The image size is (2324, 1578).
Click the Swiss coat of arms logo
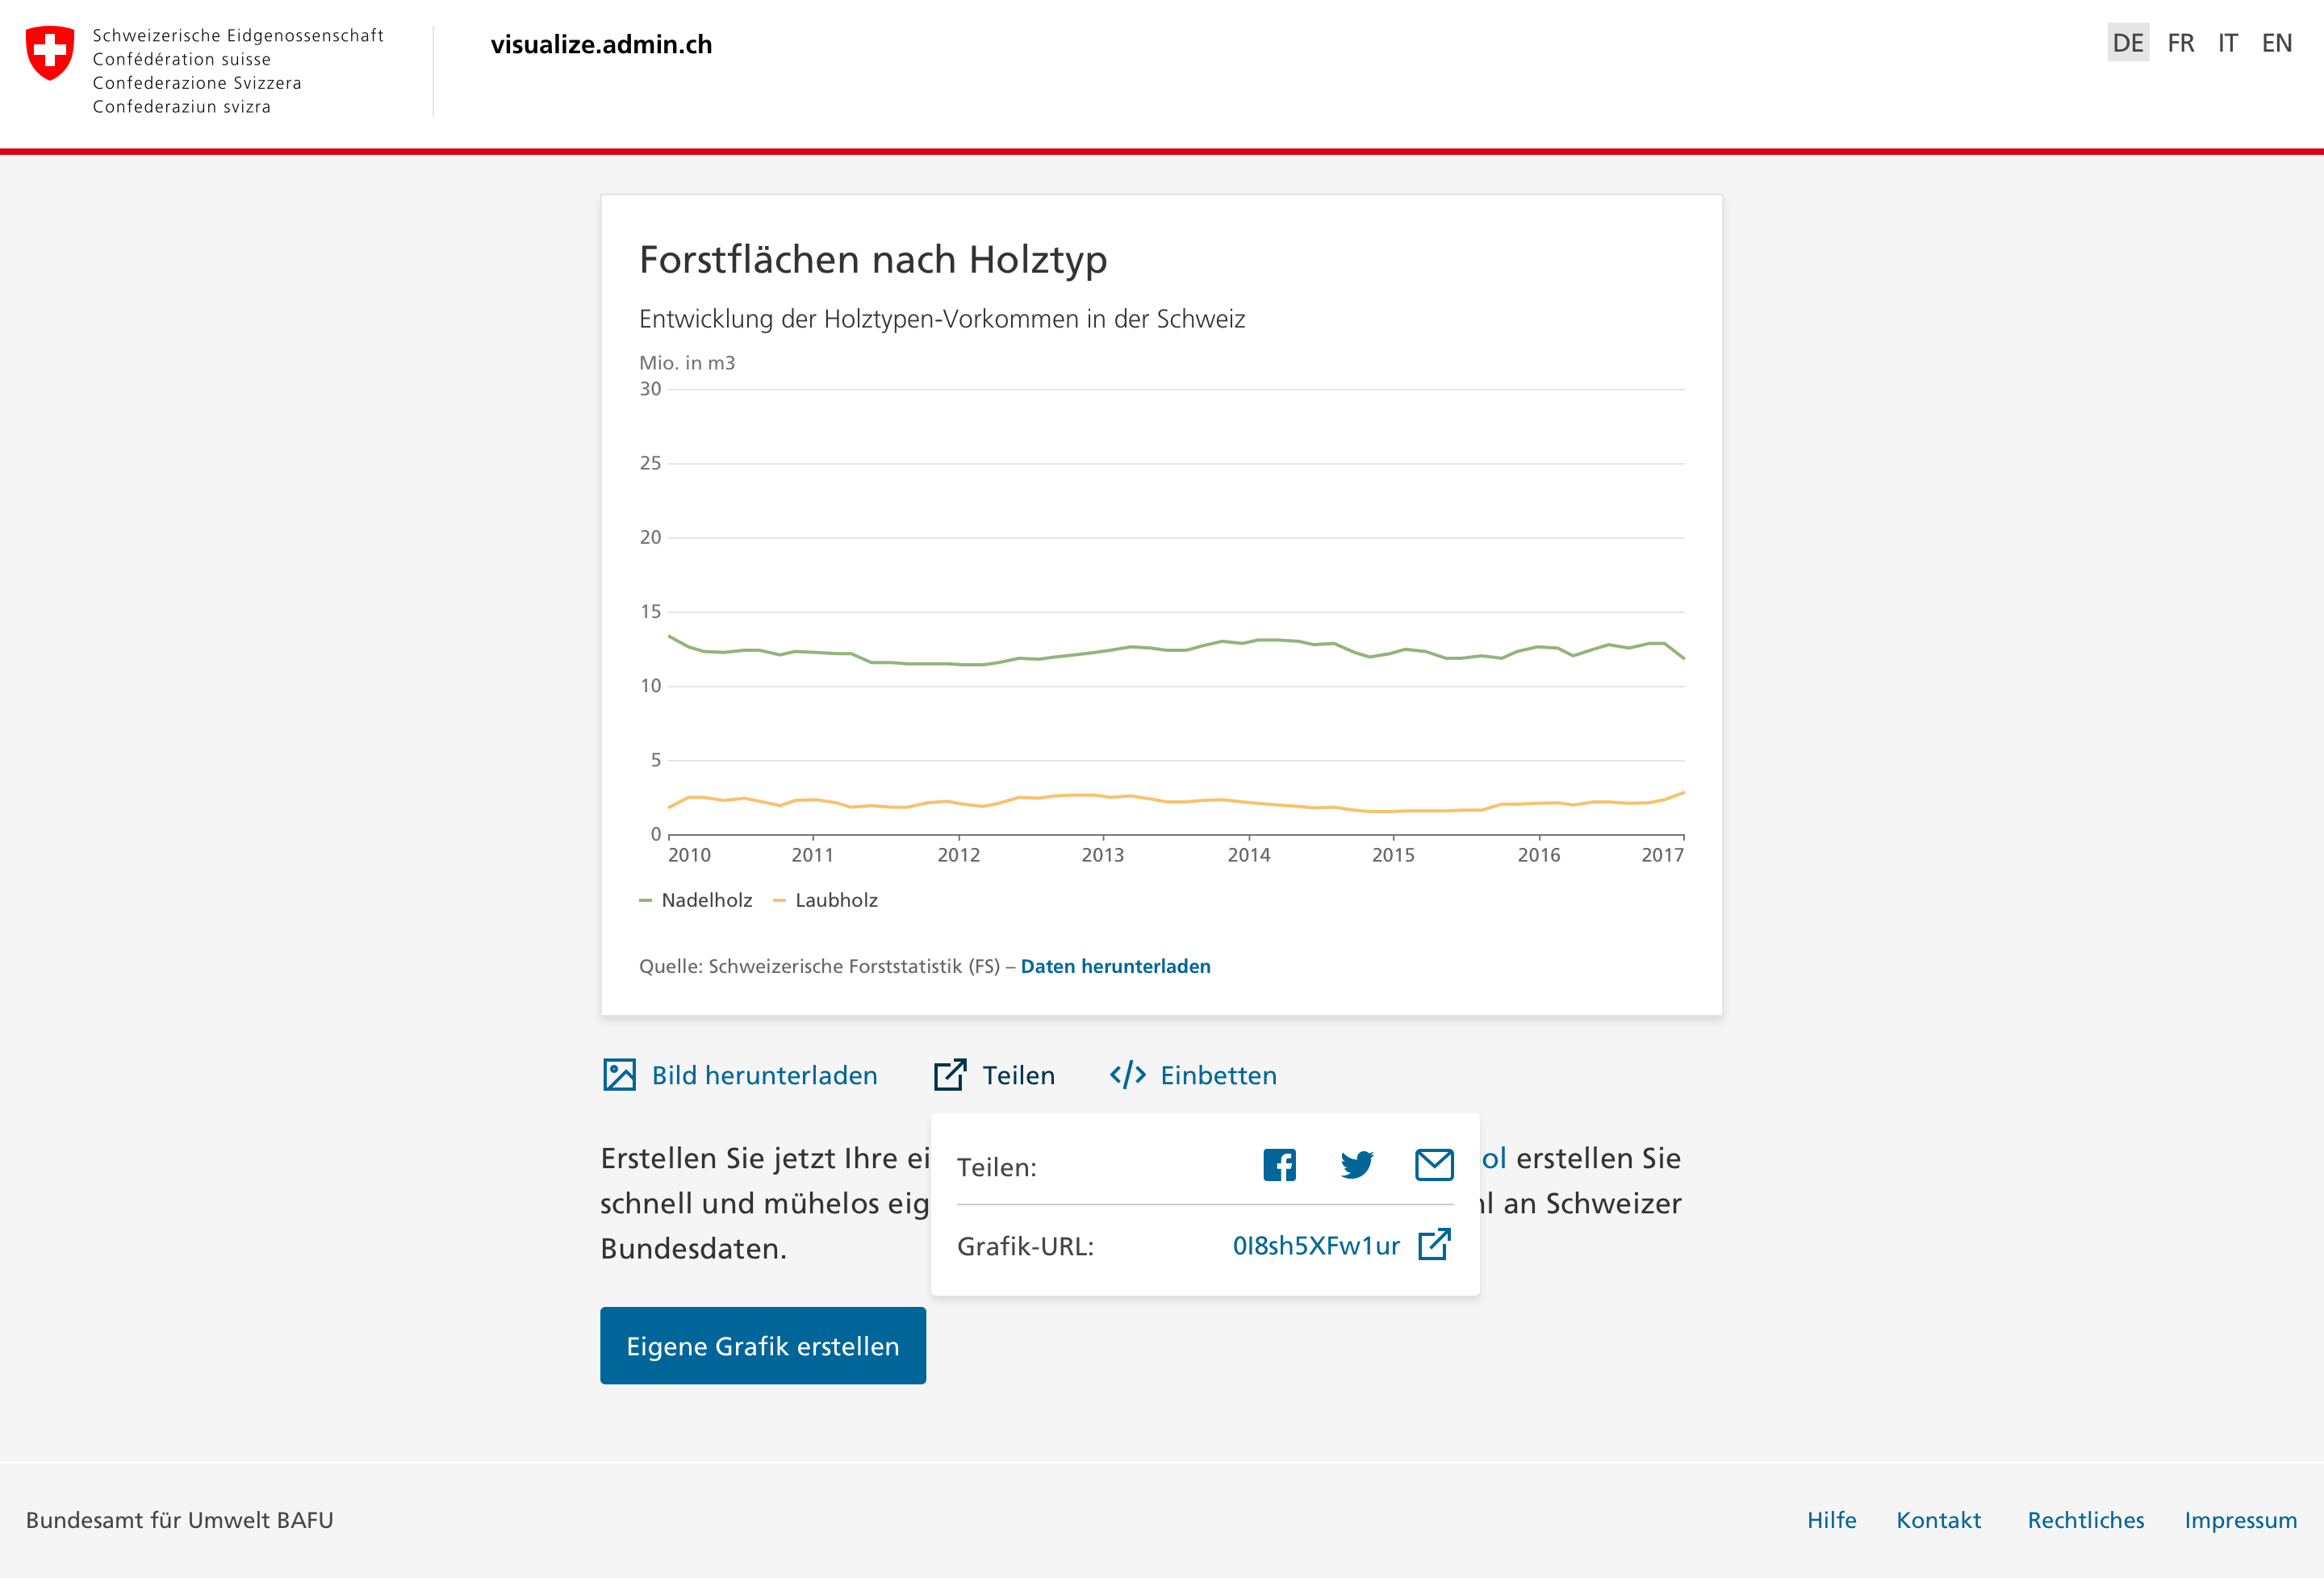(x=50, y=53)
